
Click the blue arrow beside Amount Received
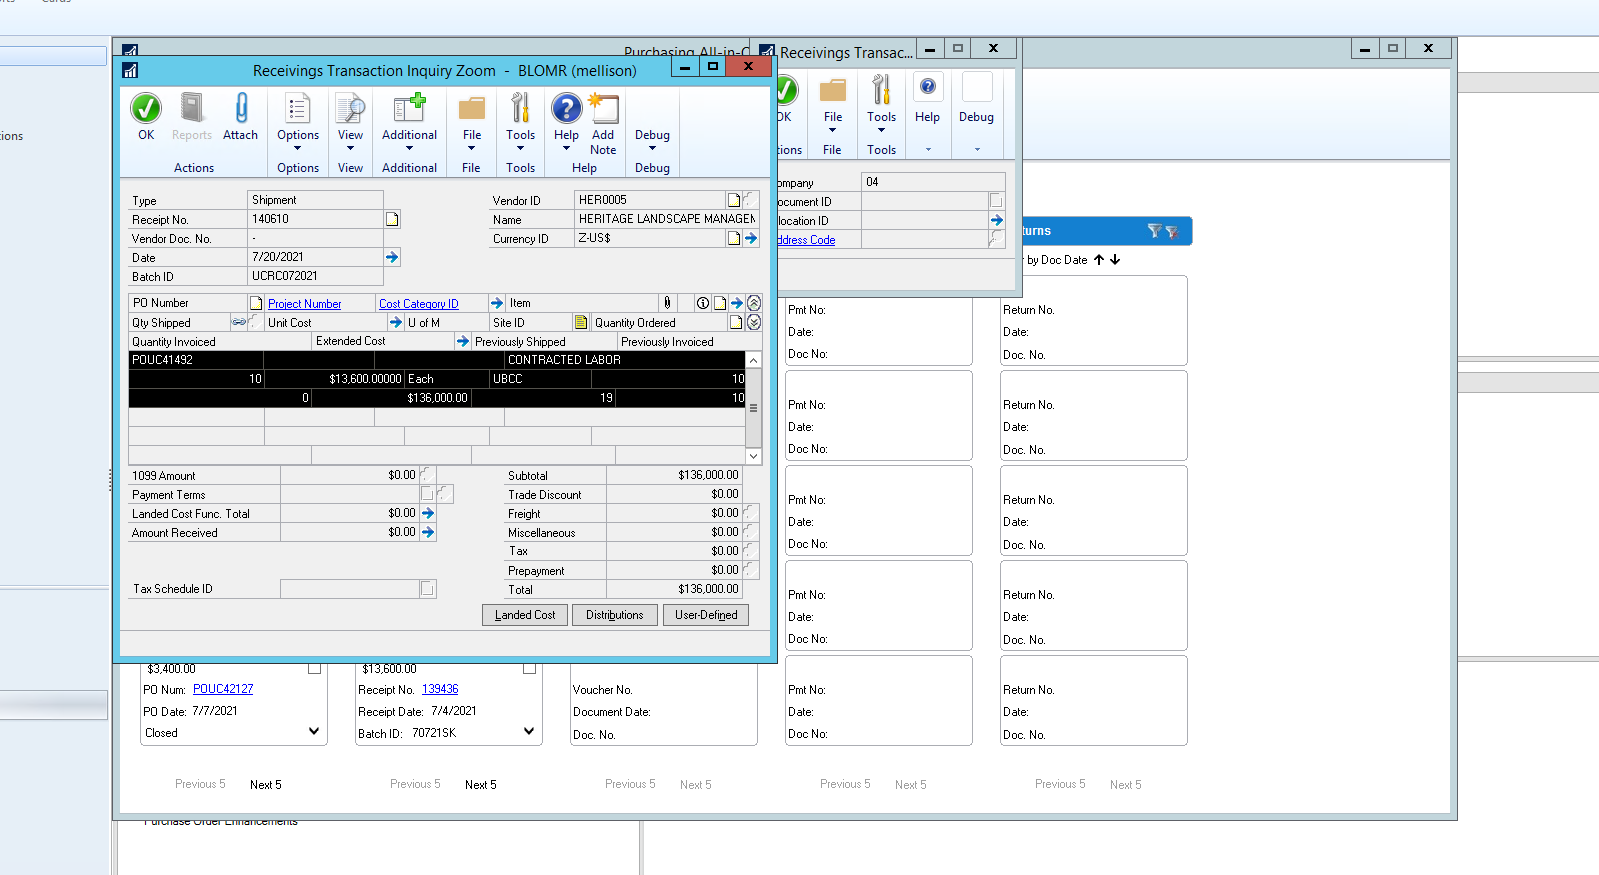coord(428,532)
